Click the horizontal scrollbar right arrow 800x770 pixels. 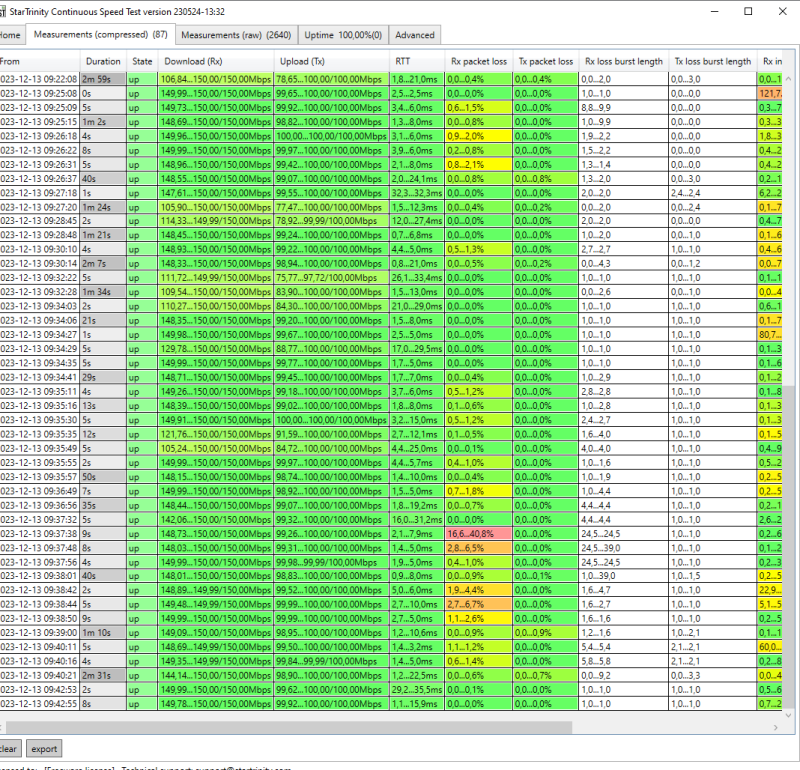776,728
